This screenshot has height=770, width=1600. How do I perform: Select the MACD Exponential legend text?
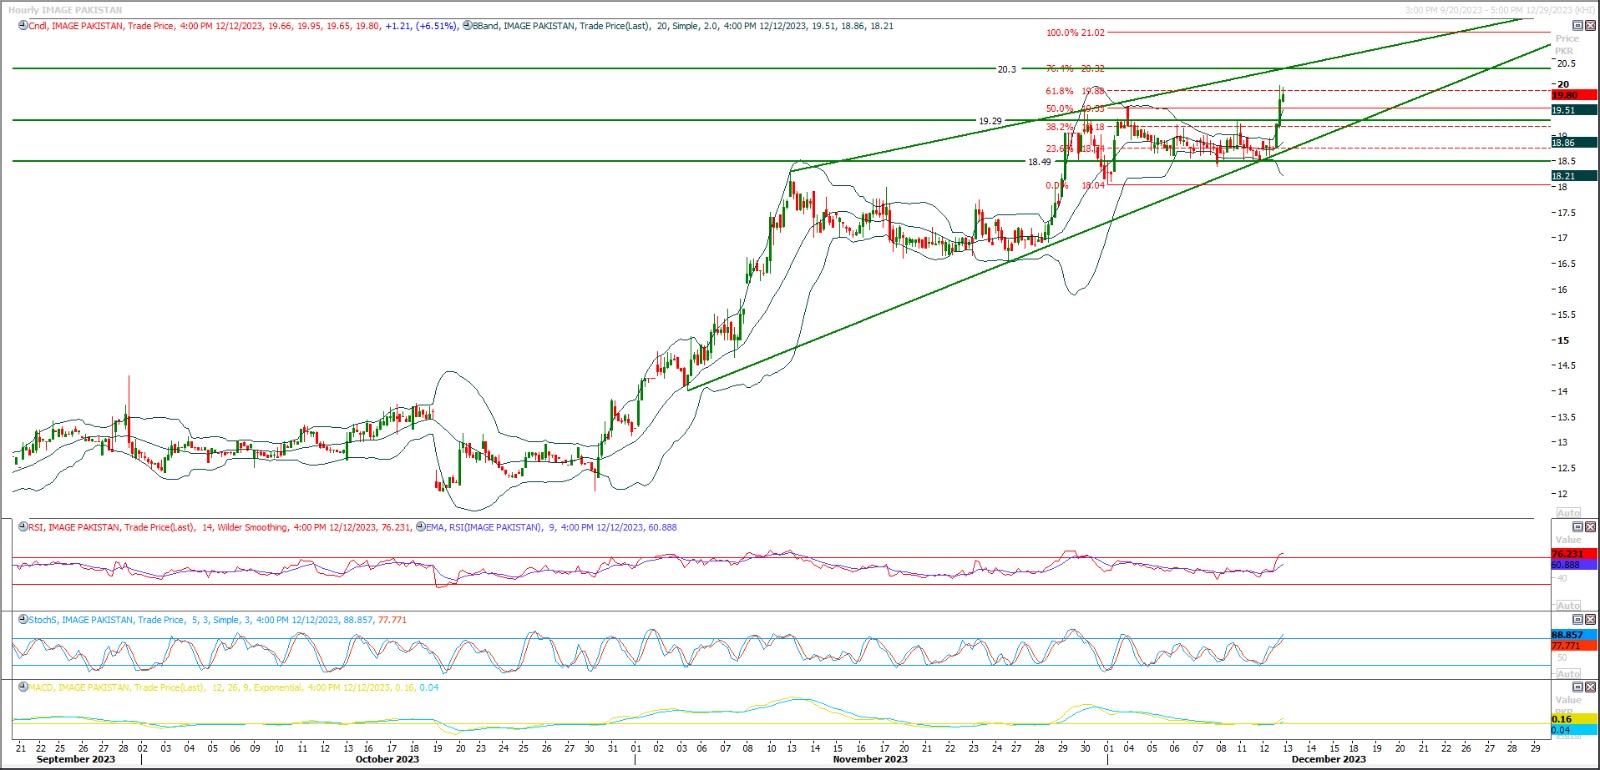click(x=233, y=687)
